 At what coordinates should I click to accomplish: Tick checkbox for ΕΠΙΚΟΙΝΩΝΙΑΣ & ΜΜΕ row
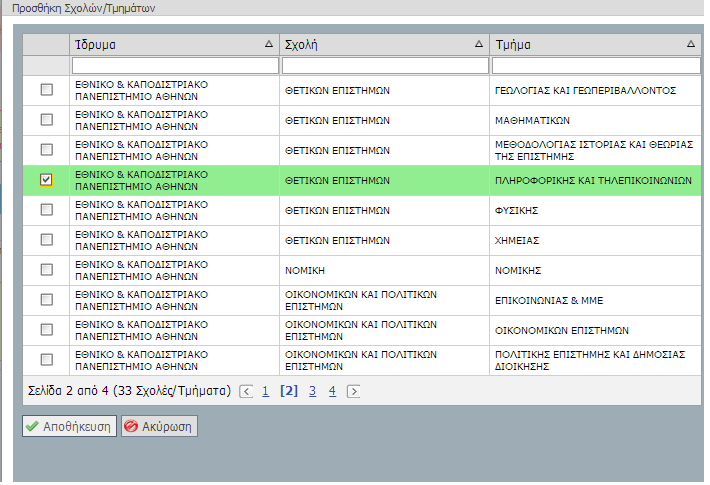click(47, 300)
